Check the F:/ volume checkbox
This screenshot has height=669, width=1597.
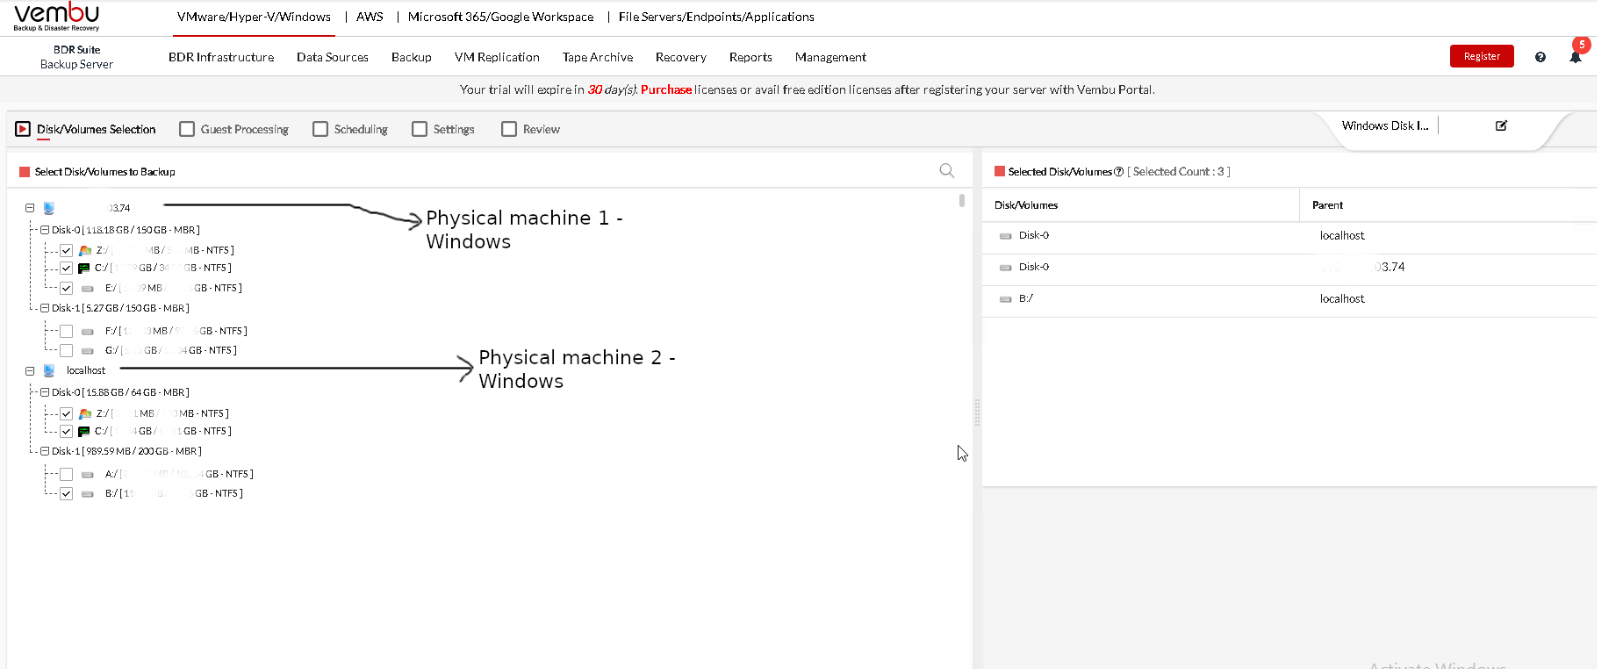[x=66, y=331]
